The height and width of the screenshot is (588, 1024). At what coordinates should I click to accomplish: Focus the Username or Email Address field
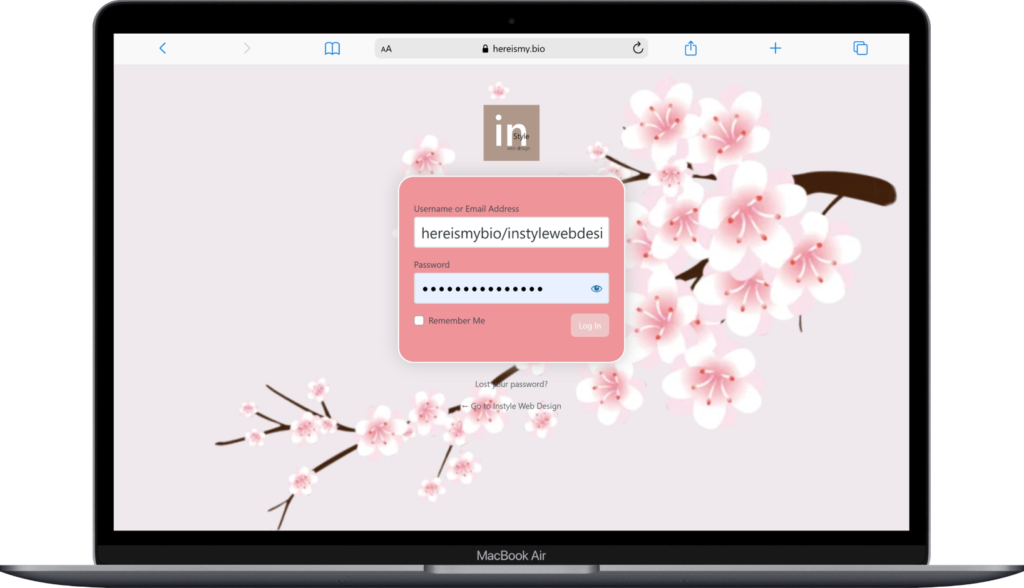pos(511,233)
